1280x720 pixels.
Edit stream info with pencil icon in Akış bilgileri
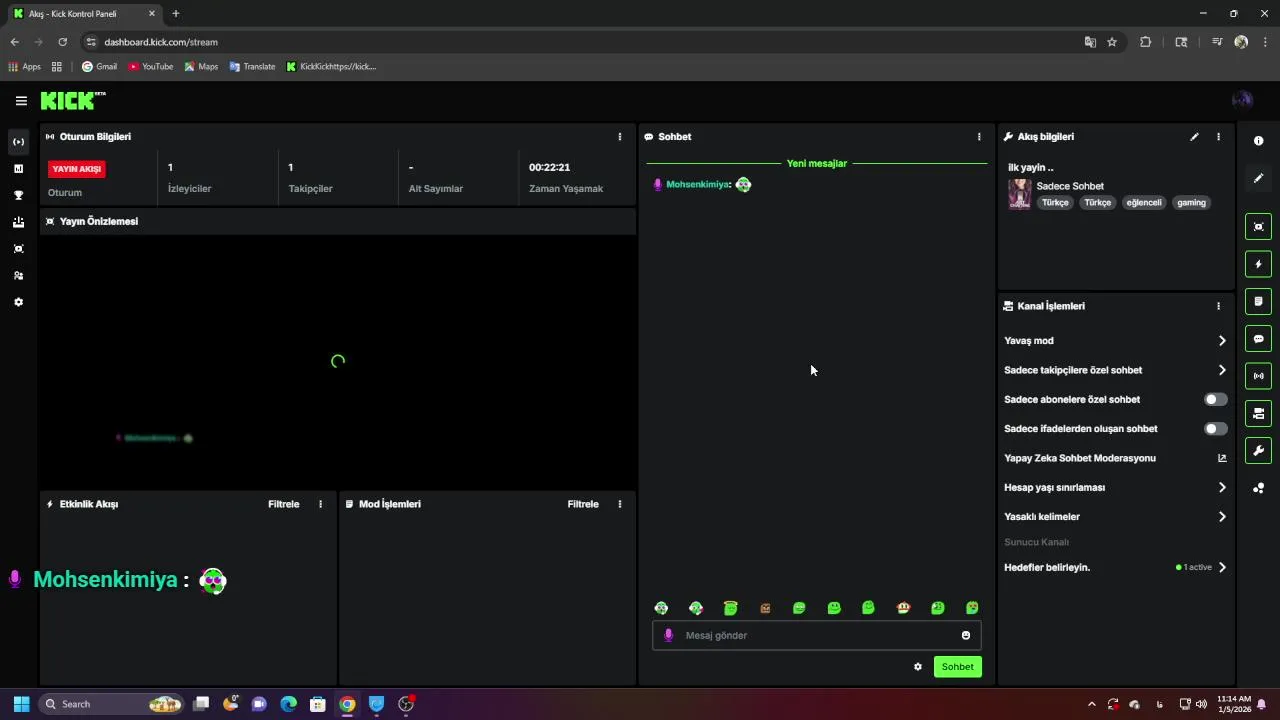tap(1194, 137)
